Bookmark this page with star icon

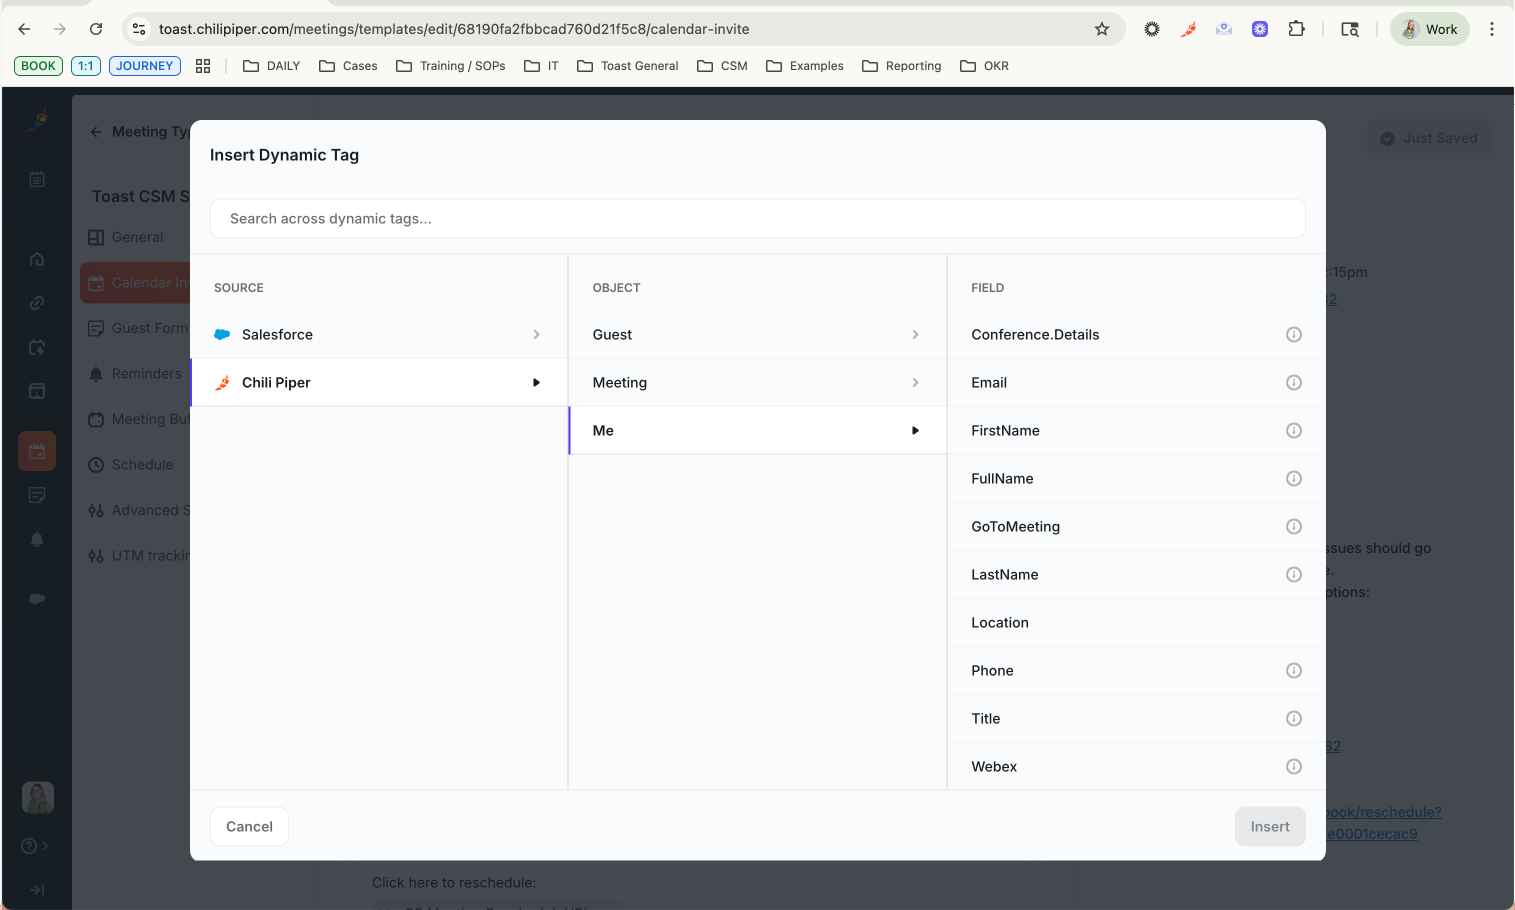tap(1102, 29)
